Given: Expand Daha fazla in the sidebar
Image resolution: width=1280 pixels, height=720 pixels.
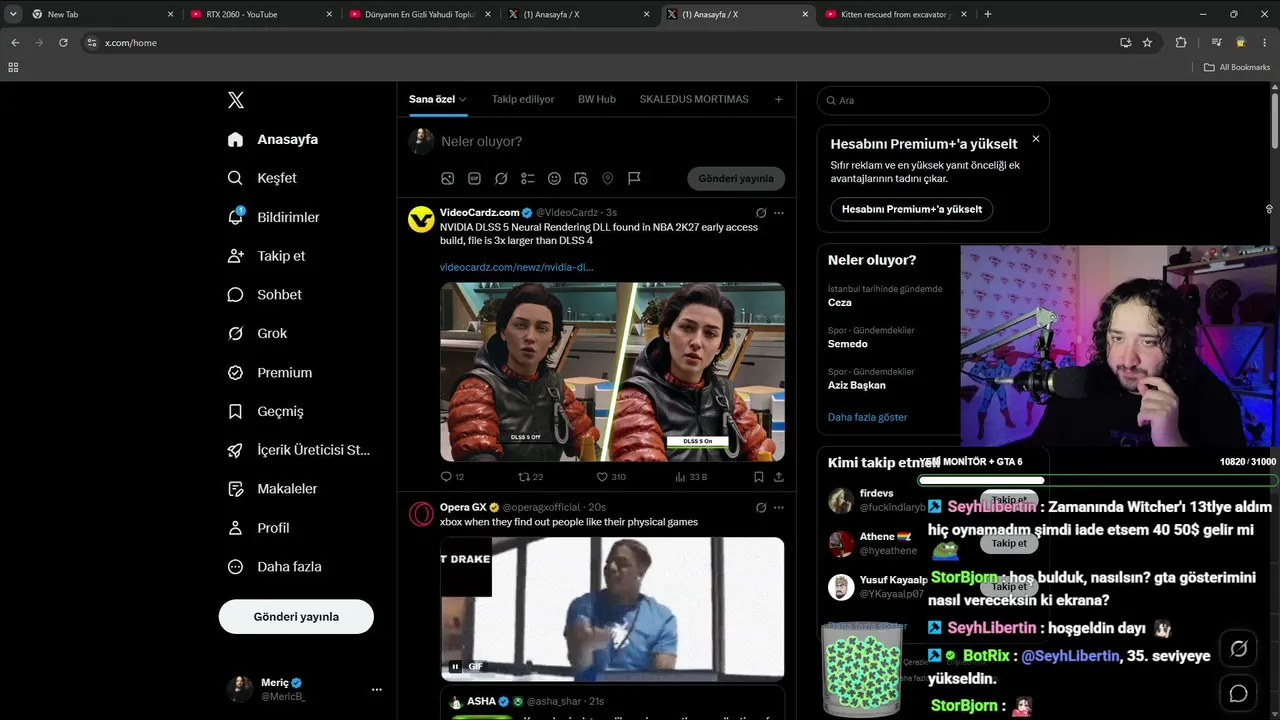Looking at the screenshot, I should click(275, 567).
